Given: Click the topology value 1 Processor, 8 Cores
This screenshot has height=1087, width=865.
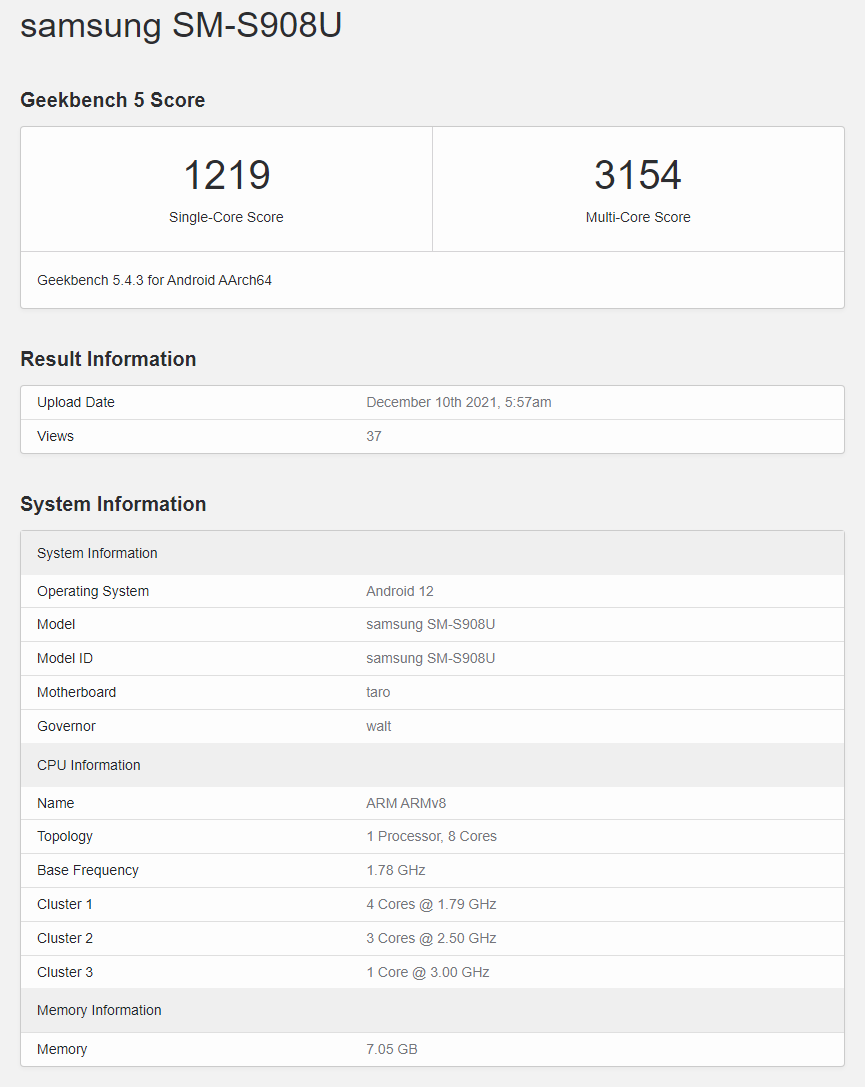Looking at the screenshot, I should pyautogui.click(x=431, y=836).
